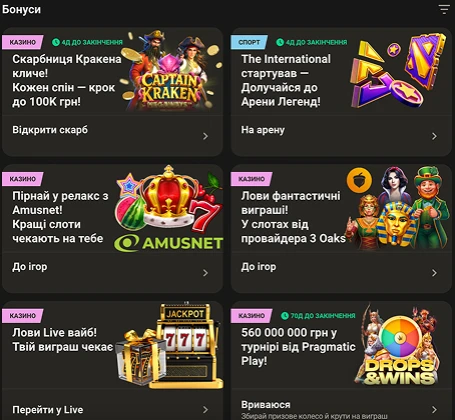Click the 70-day countdown clock icon
455x420 pixels.
[x=284, y=316]
